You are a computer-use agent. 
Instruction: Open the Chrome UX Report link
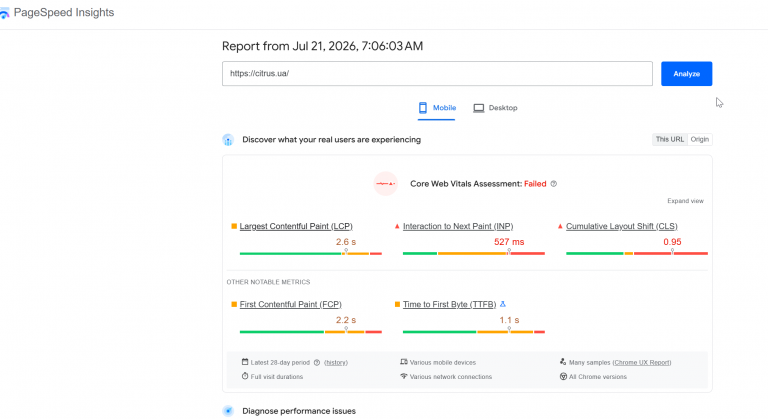[642, 363]
